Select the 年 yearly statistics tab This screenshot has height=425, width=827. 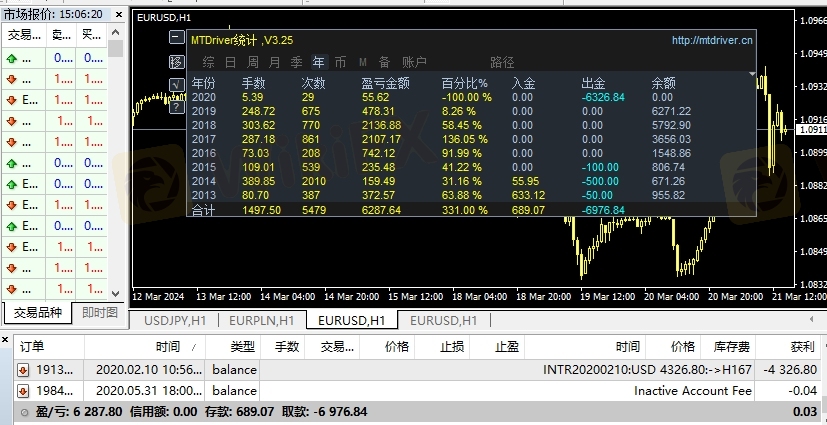(319, 62)
